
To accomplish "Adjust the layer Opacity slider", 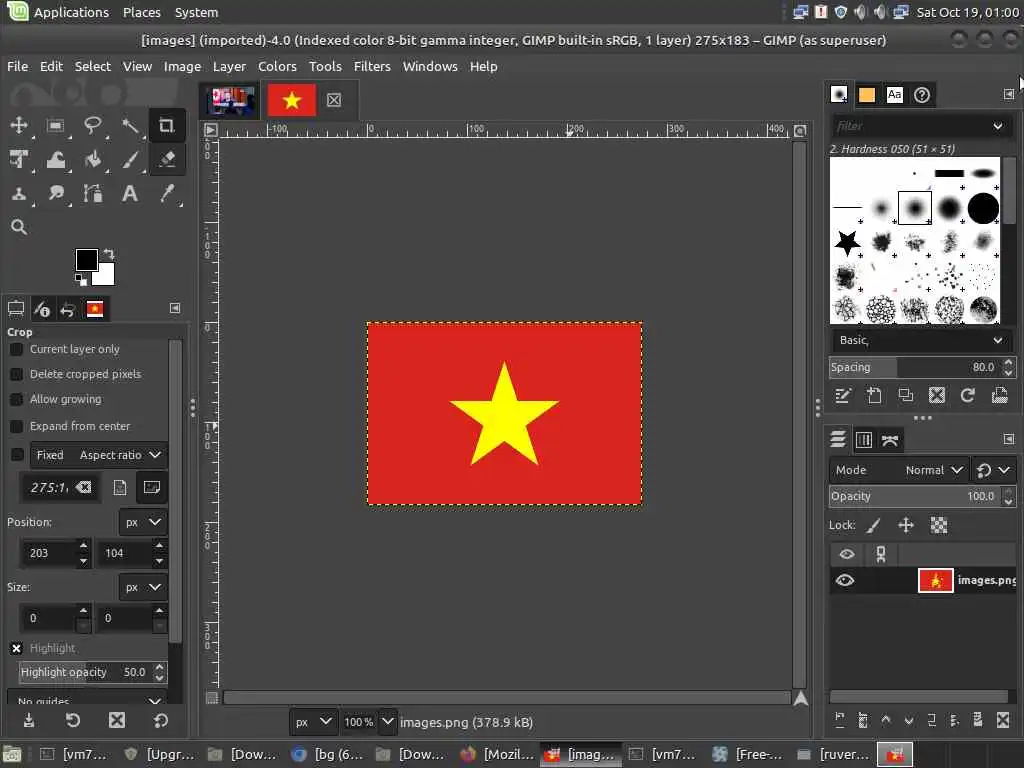I will pos(916,496).
